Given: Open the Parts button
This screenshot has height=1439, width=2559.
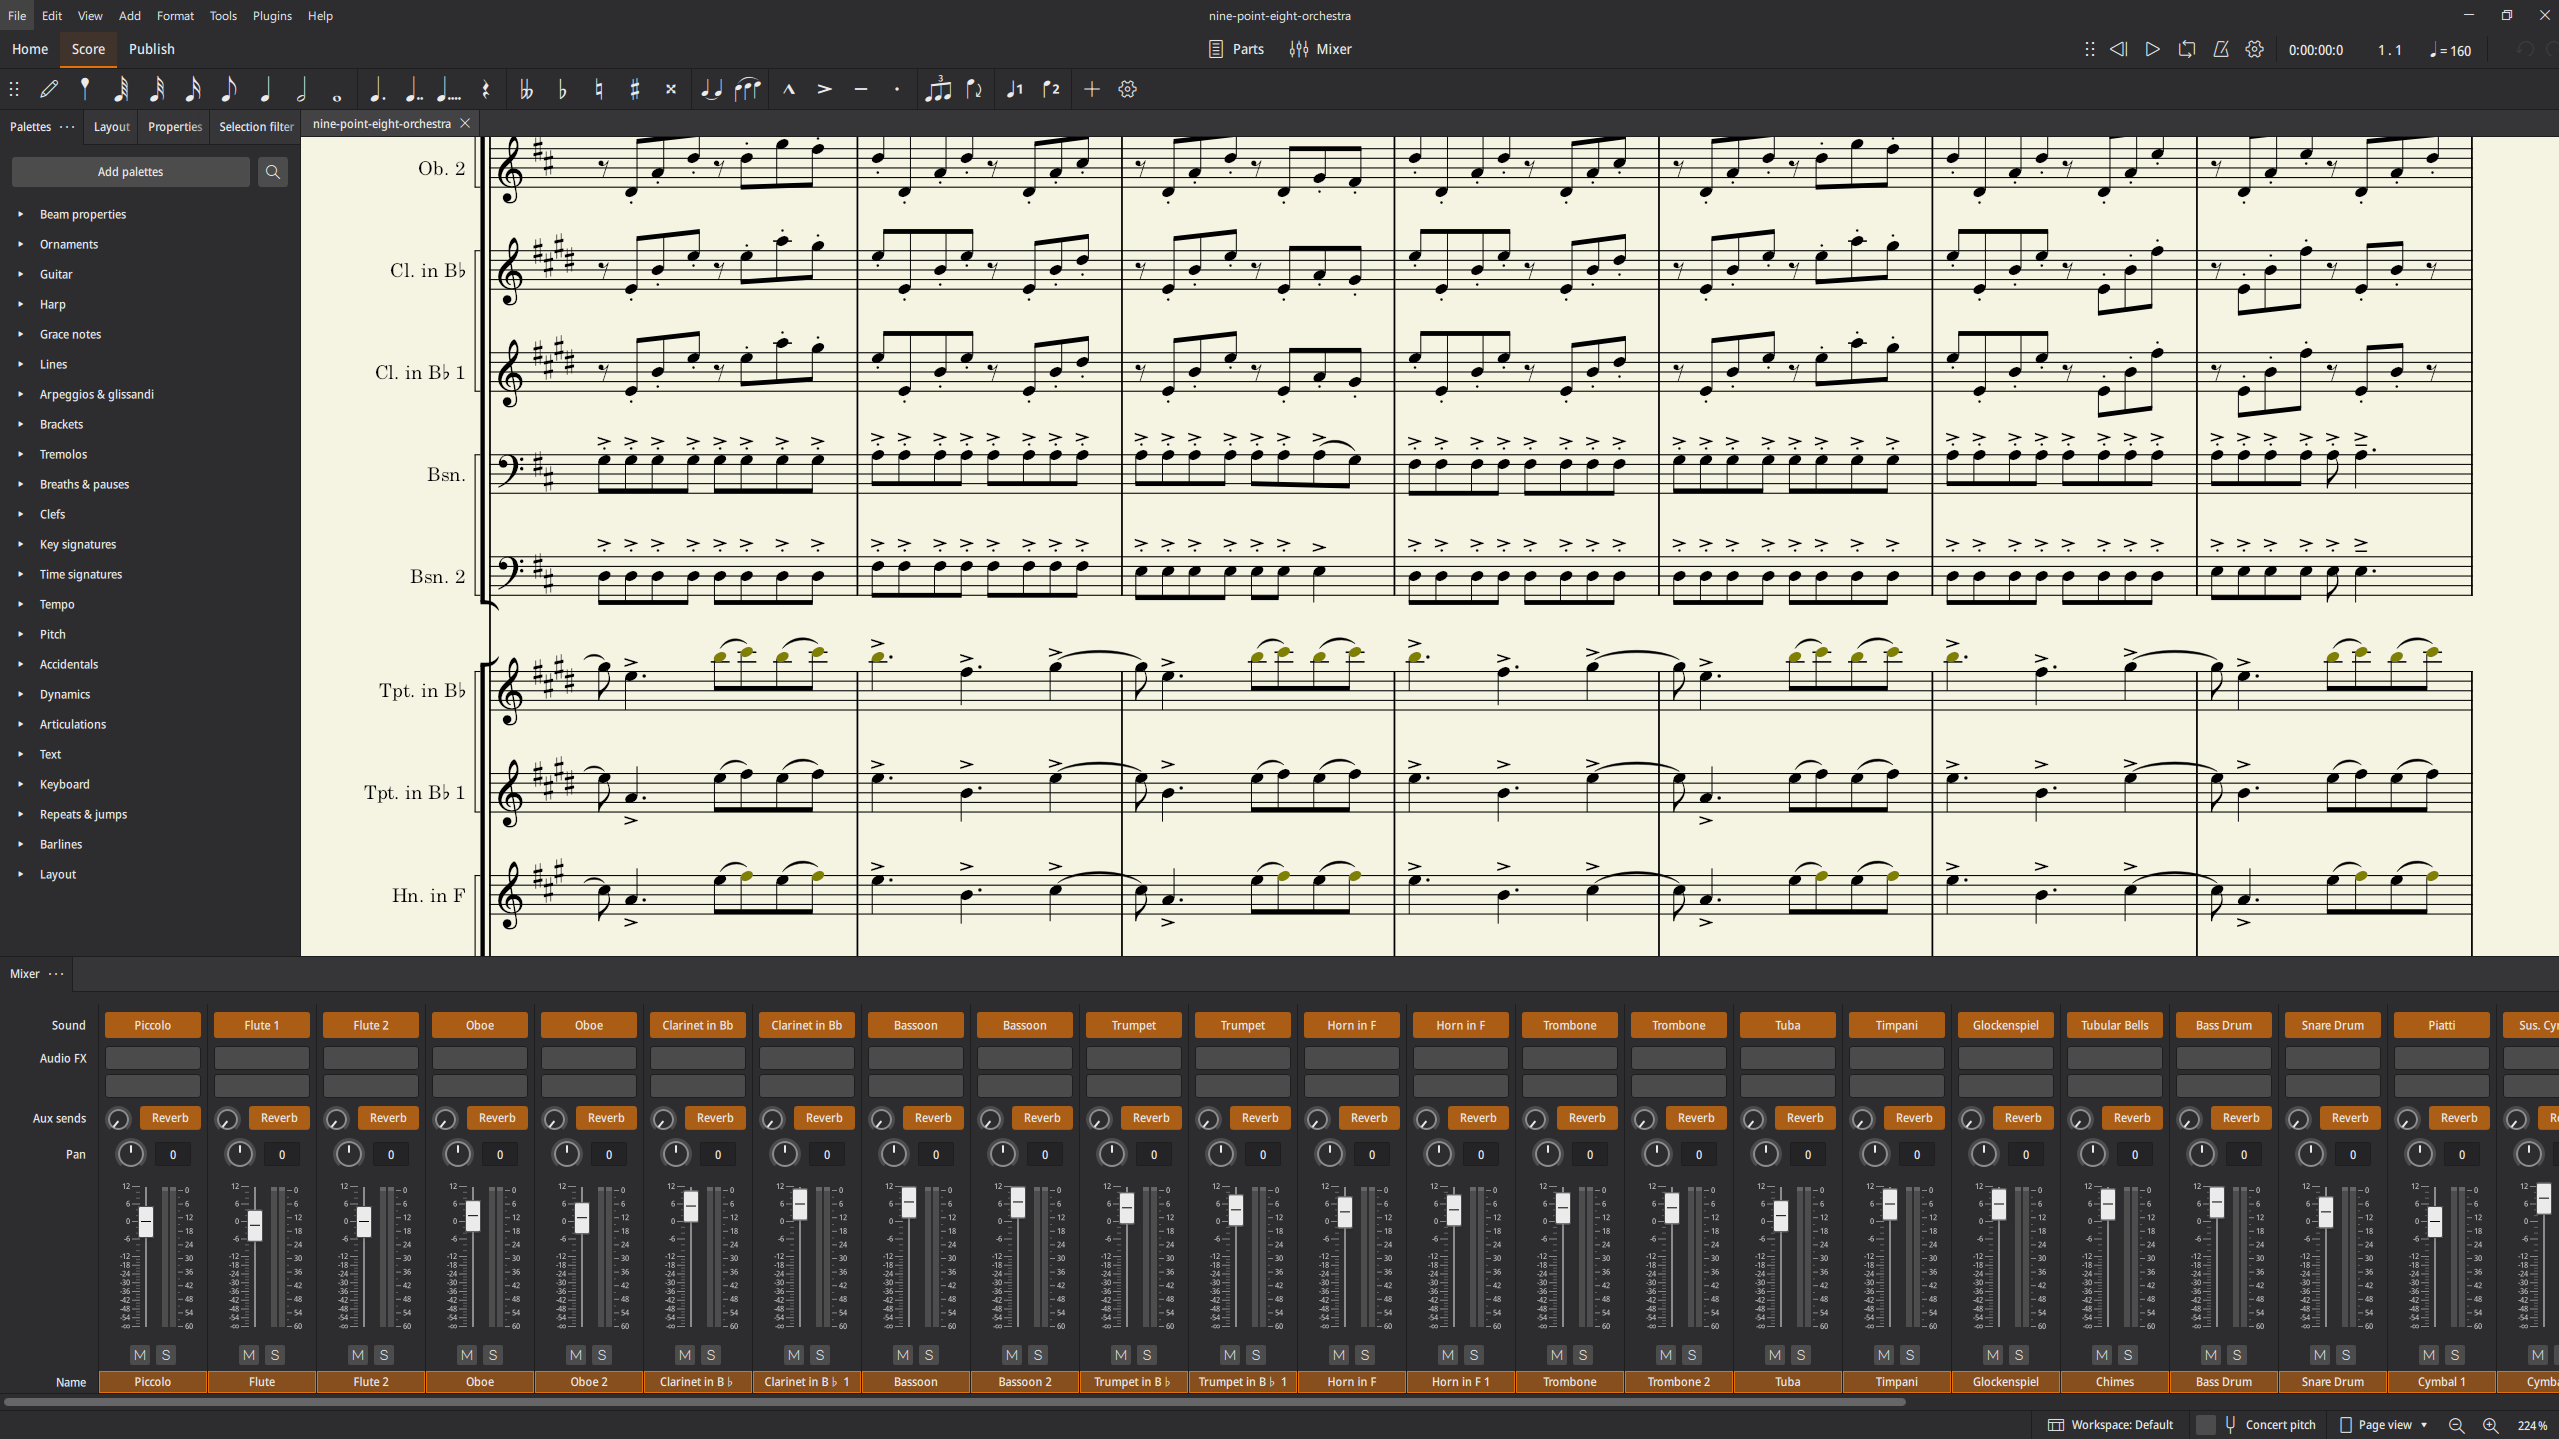Looking at the screenshot, I should tap(1236, 49).
